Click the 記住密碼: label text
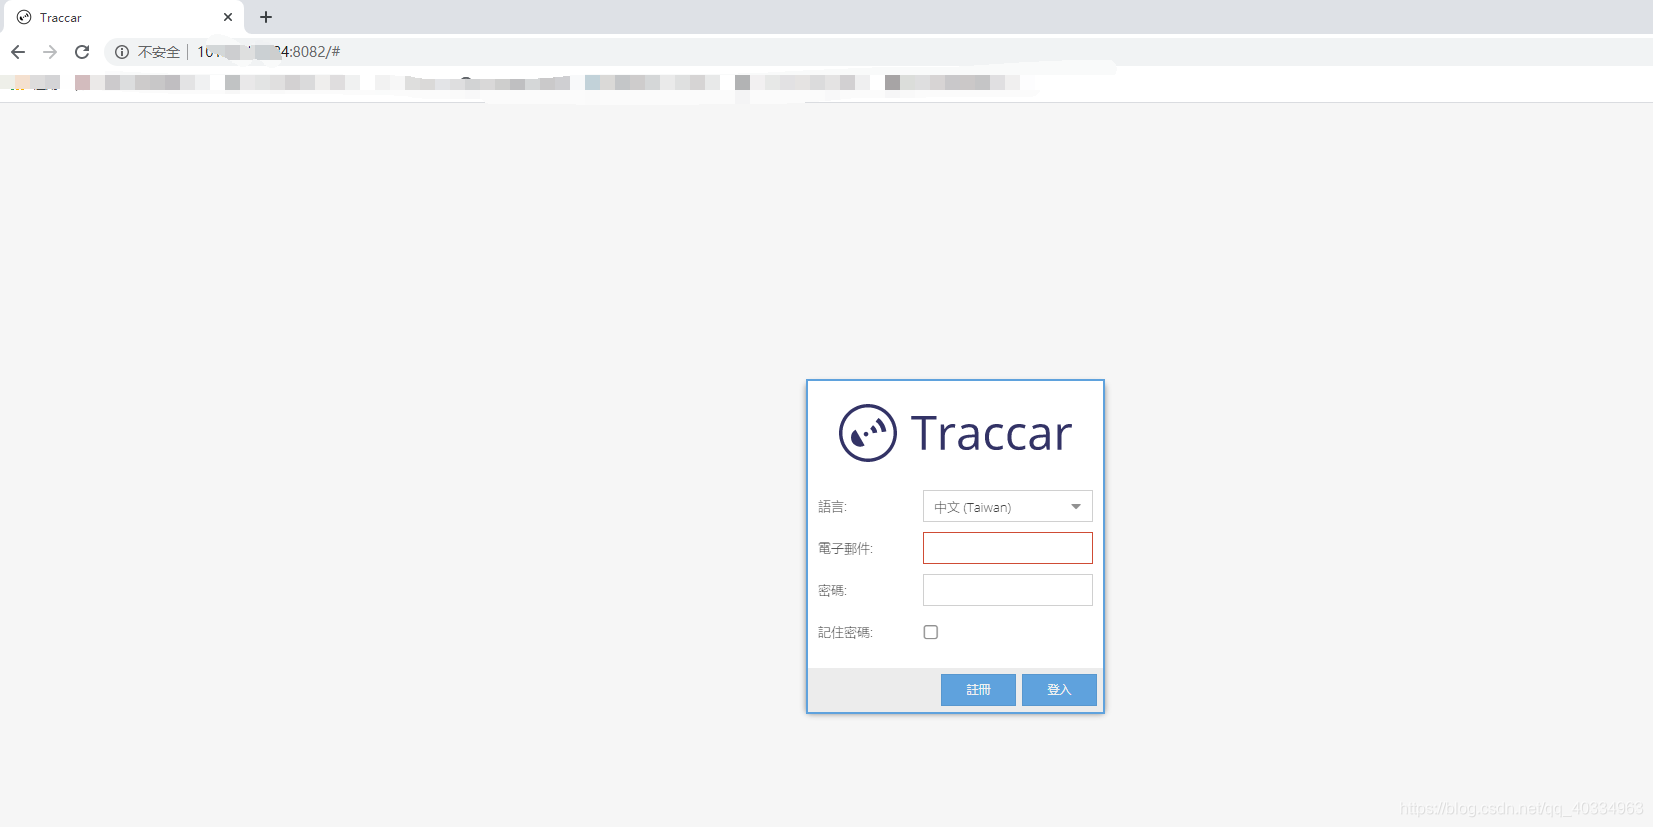 (x=845, y=632)
